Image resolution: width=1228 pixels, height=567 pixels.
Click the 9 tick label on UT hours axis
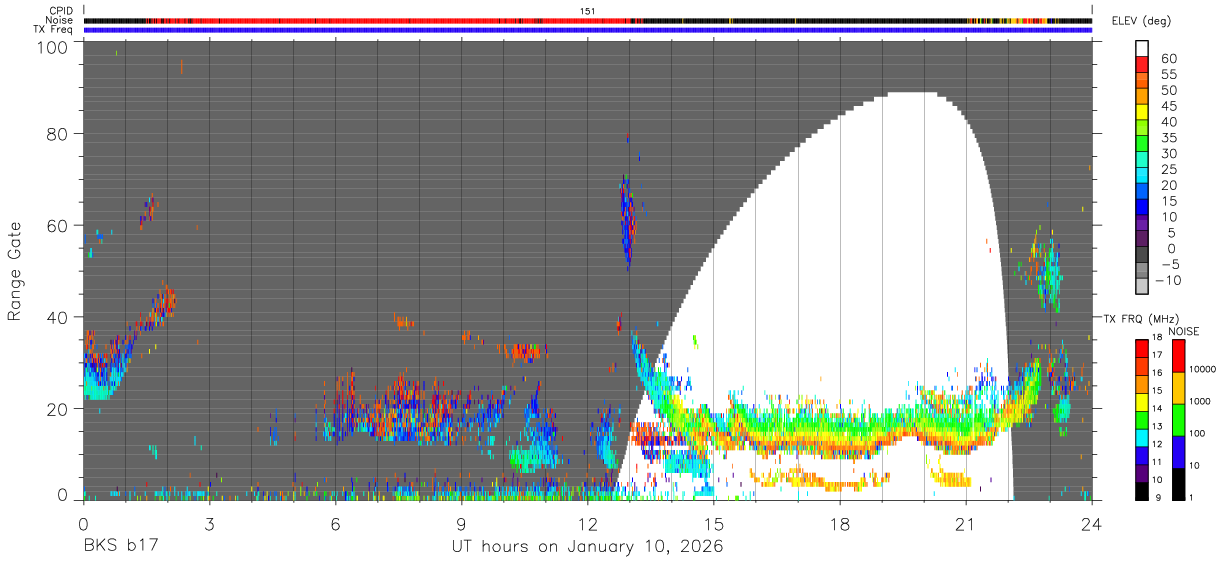coord(461,523)
